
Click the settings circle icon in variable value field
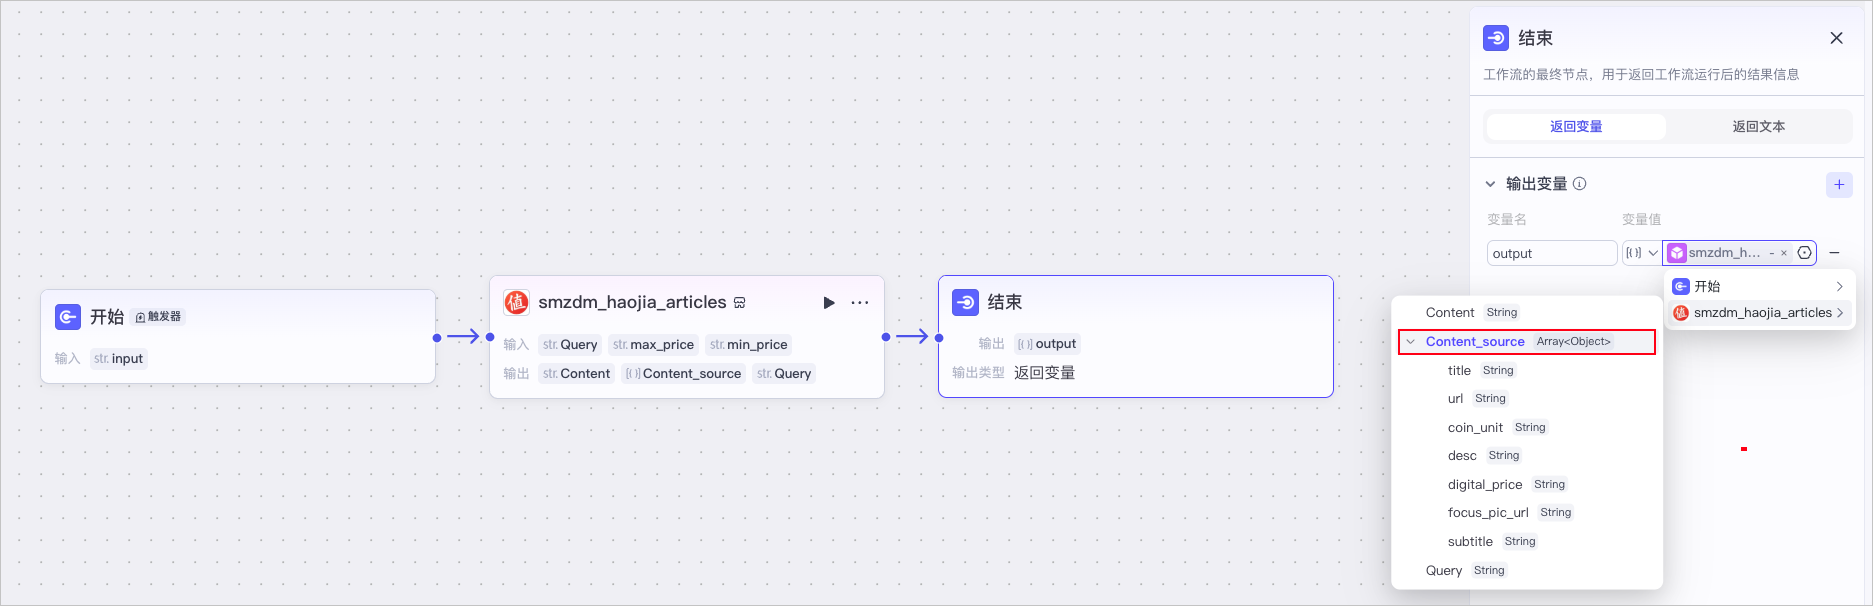pos(1804,253)
